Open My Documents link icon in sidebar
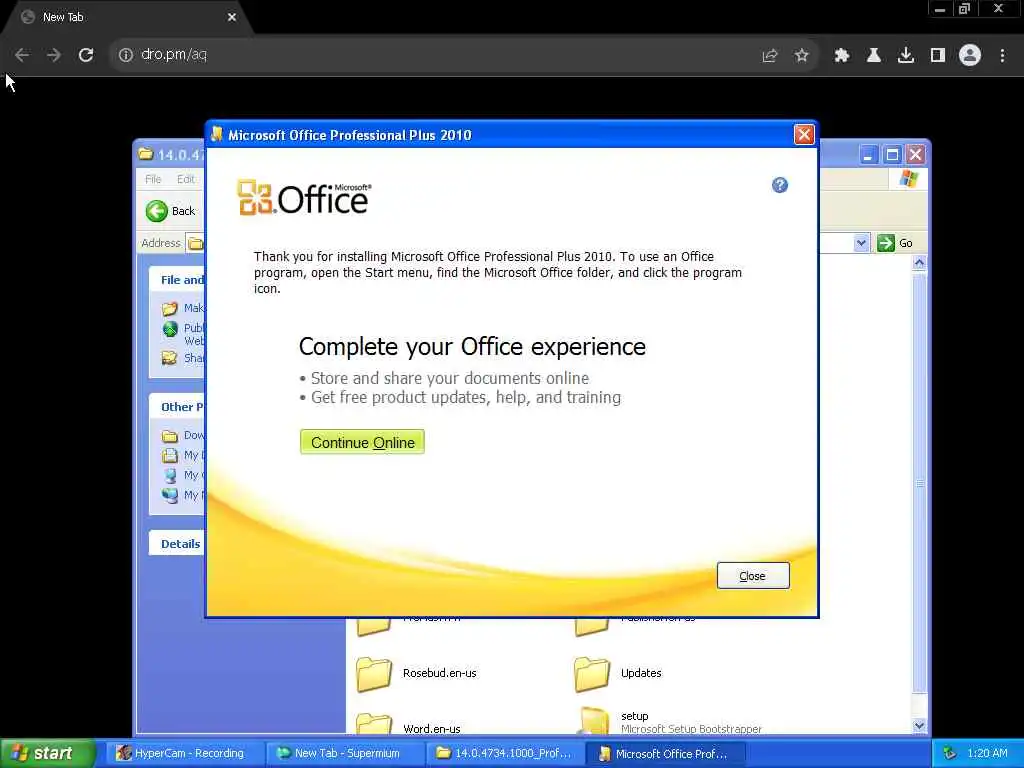1024x768 pixels. click(x=170, y=455)
